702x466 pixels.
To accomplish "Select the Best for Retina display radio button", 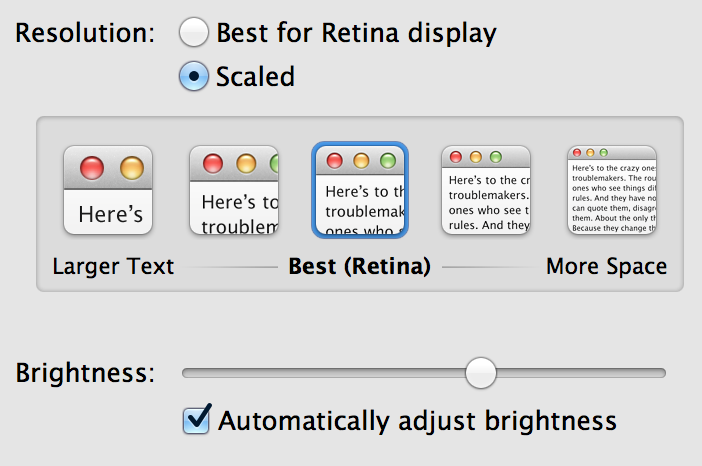I will click(193, 32).
